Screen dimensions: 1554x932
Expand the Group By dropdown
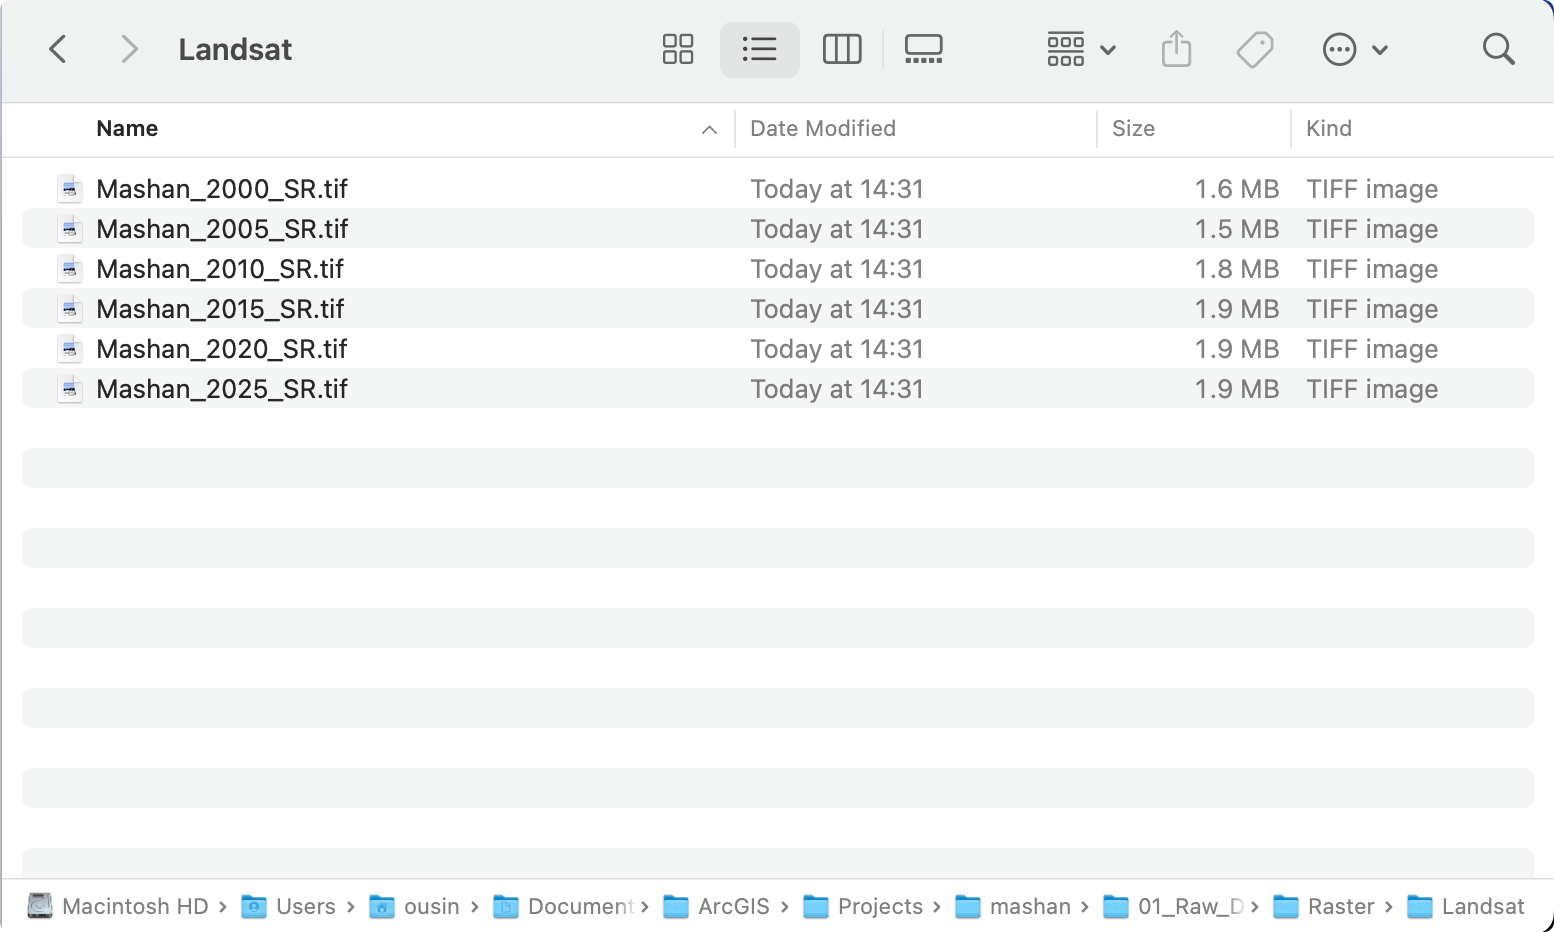pyautogui.click(x=1081, y=49)
